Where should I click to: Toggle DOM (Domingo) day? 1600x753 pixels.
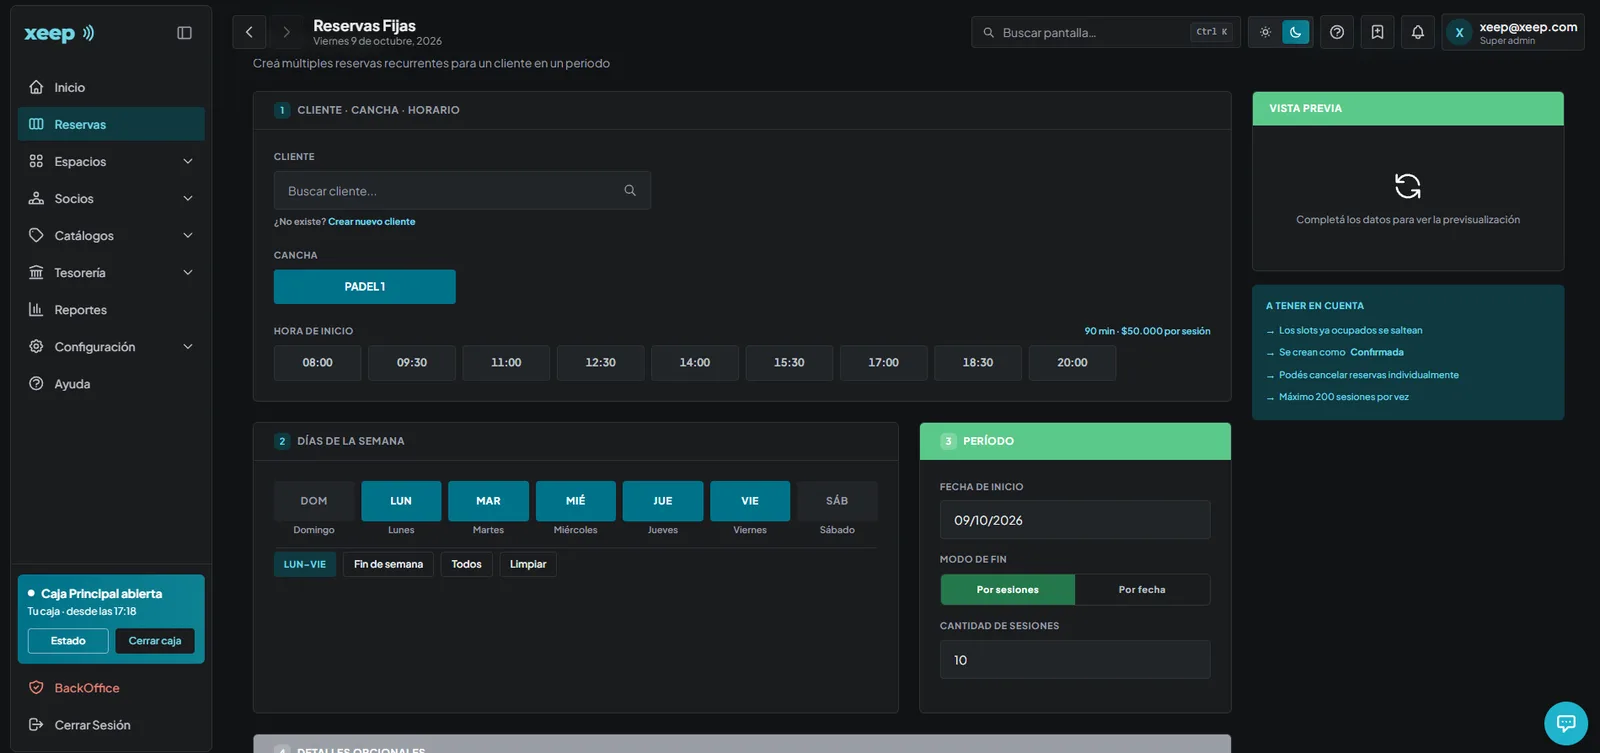click(314, 501)
